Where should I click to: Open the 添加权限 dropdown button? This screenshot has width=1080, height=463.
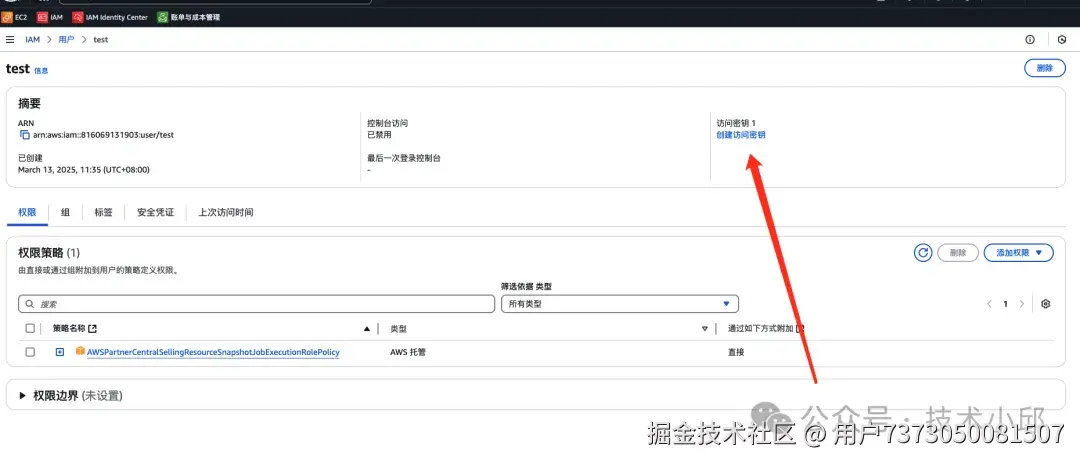(x=1019, y=253)
